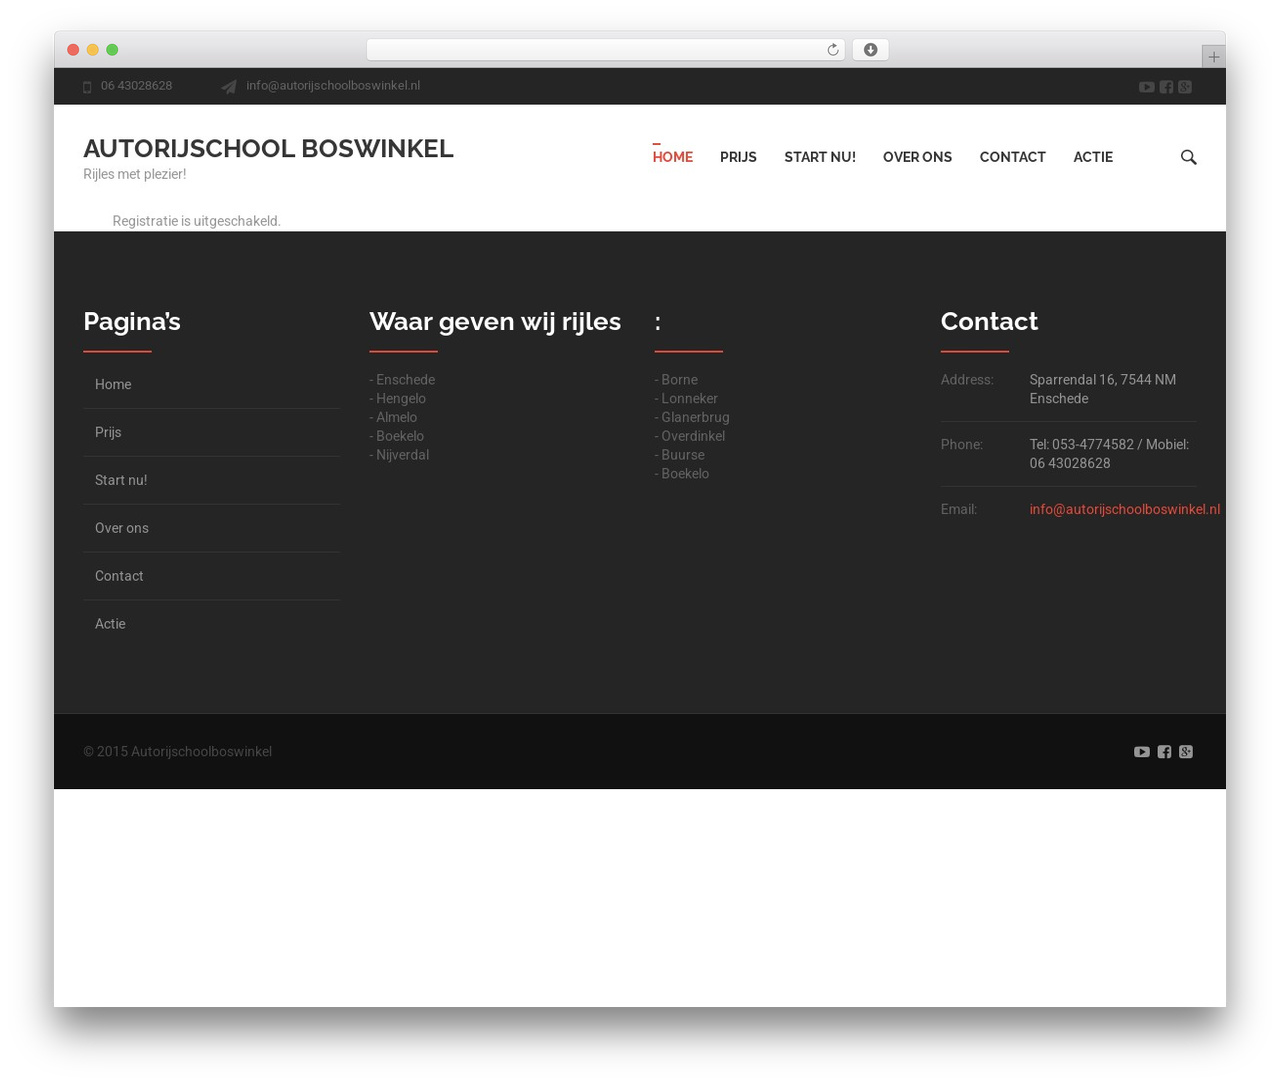The width and height of the screenshot is (1280, 1084).
Task: Open a new tab with plus button
Action: tap(1213, 57)
